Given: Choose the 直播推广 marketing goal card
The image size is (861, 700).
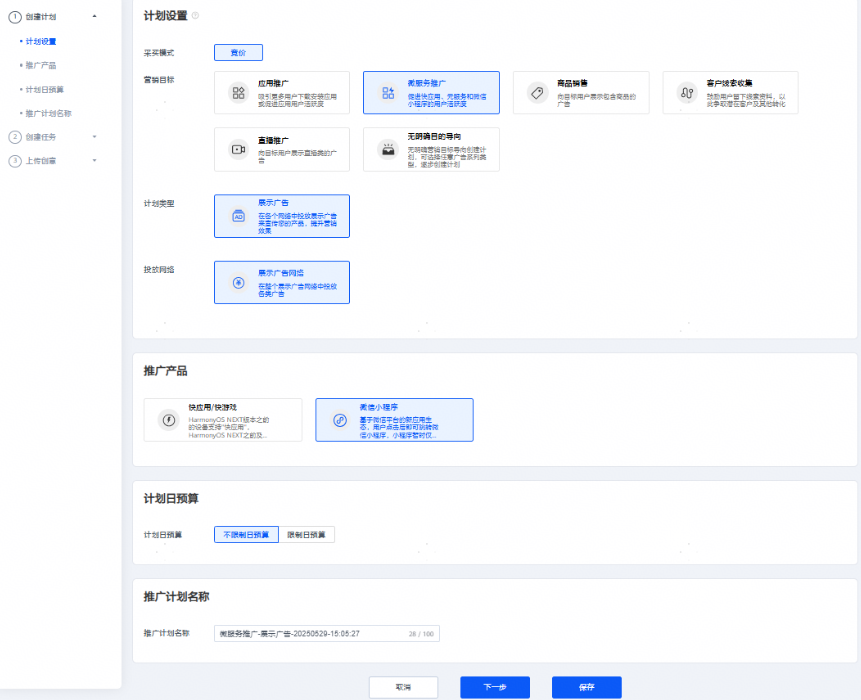Looking at the screenshot, I should (282, 149).
